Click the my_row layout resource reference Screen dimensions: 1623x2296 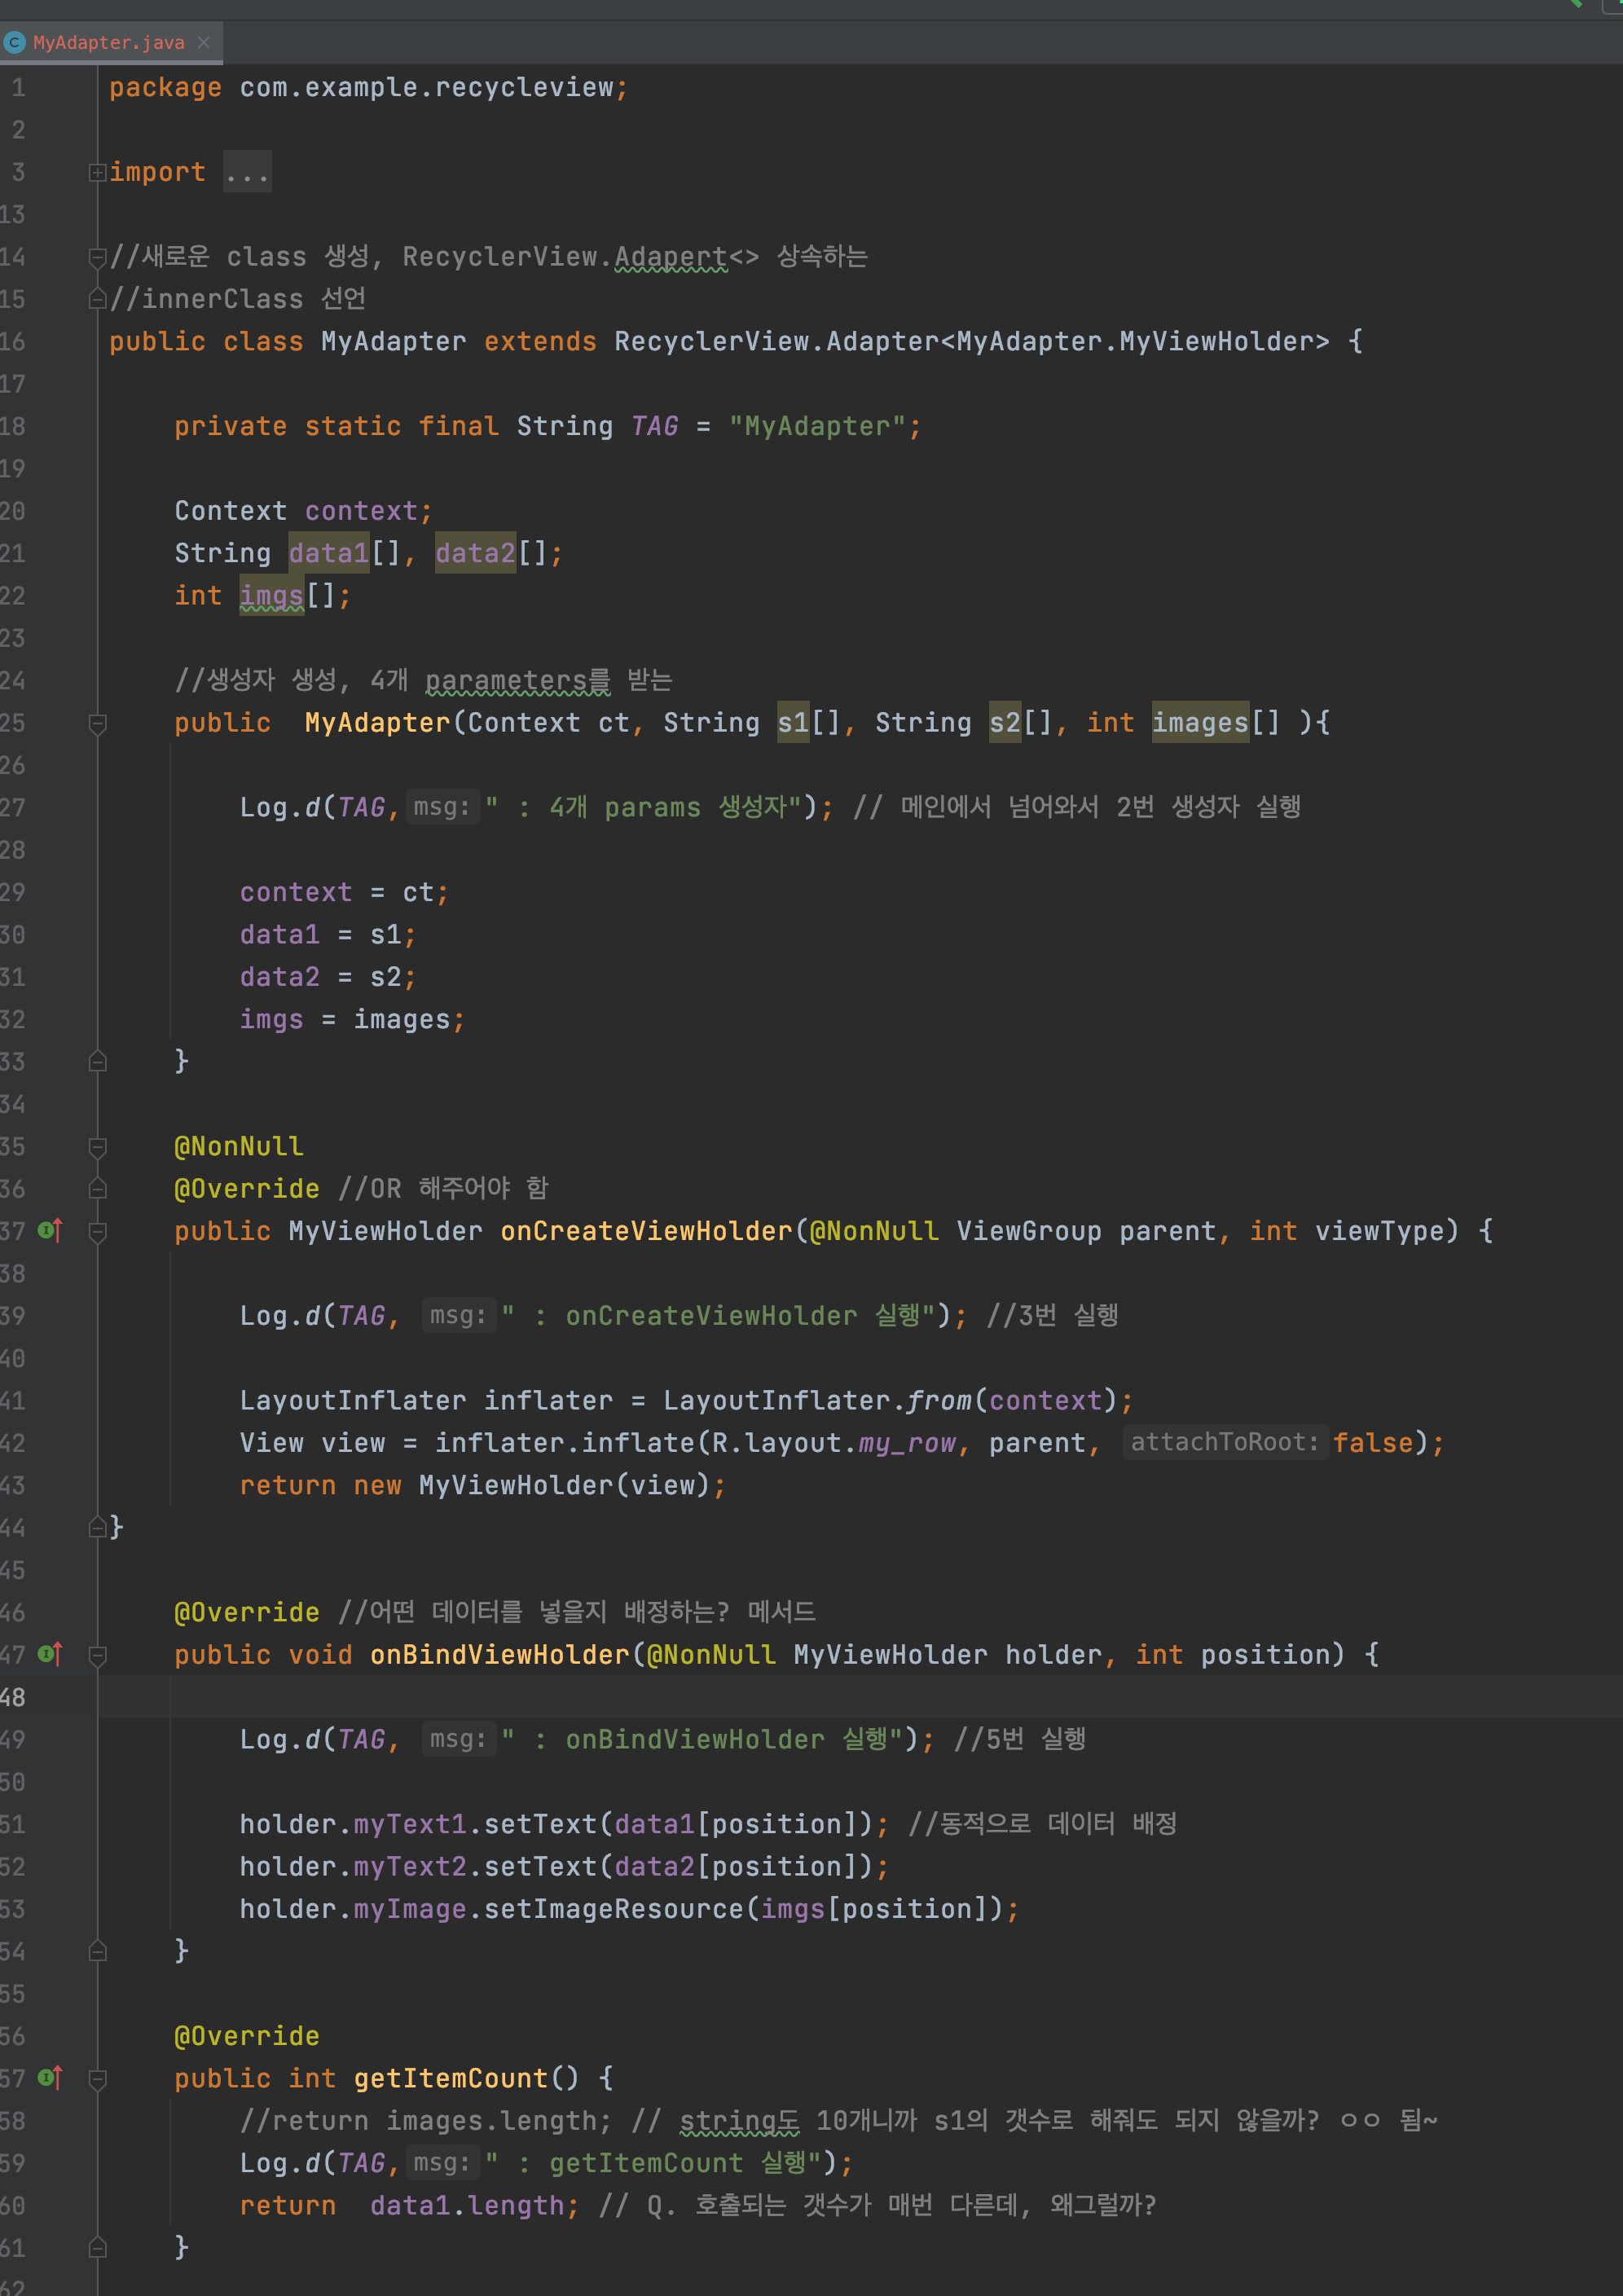(906, 1443)
